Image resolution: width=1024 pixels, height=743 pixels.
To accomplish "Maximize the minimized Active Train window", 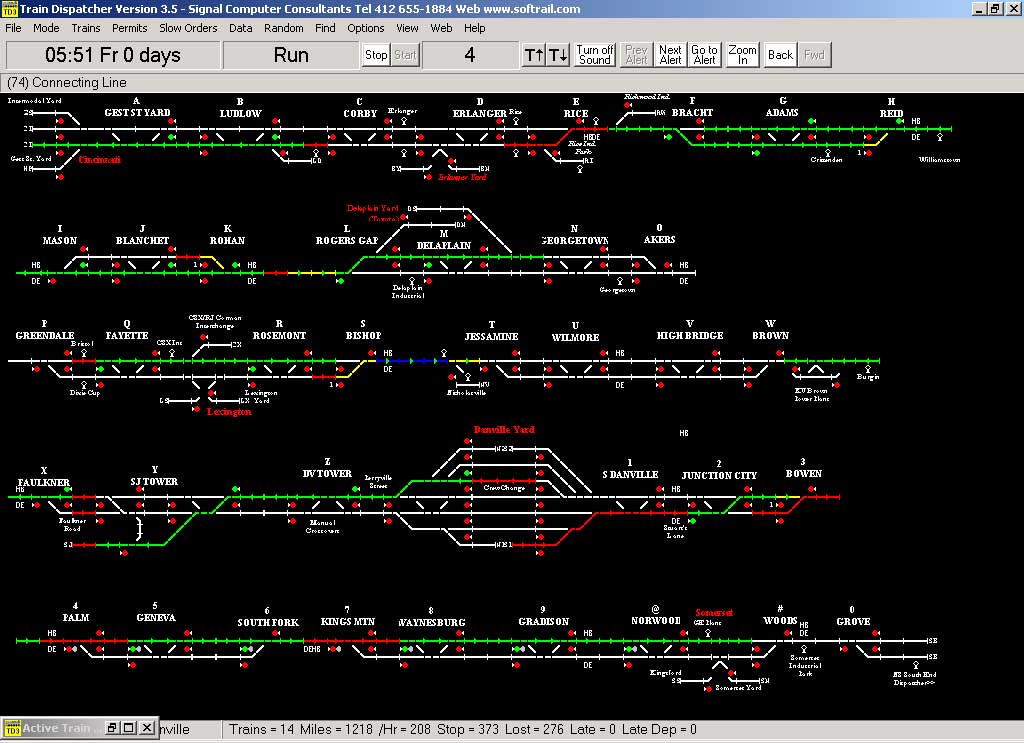I will tap(129, 728).
